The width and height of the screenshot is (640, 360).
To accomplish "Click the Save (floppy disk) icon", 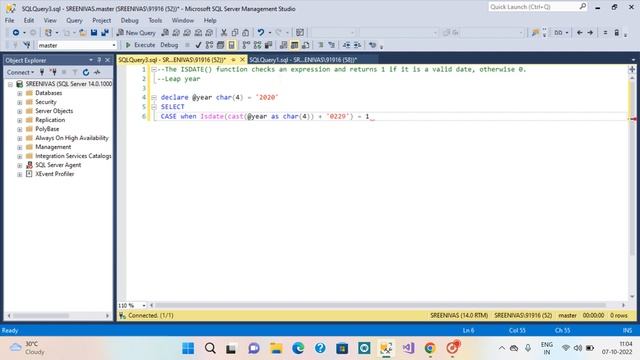I will [x=94, y=33].
